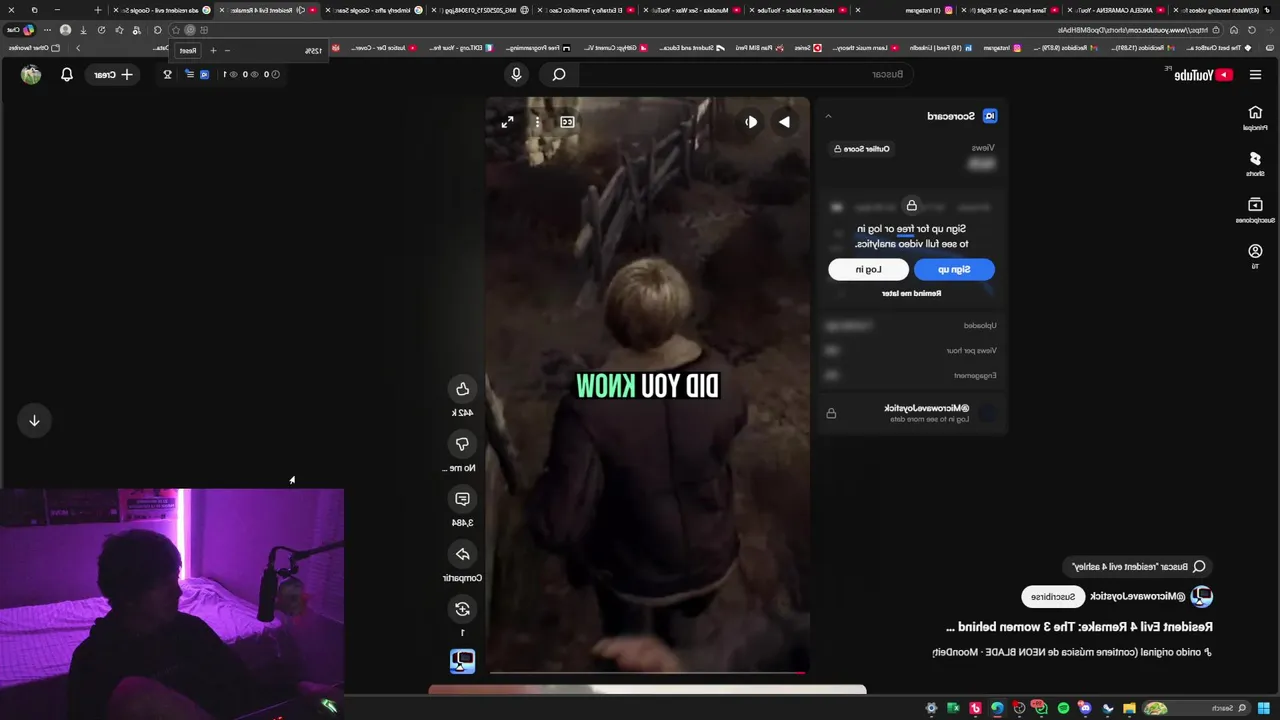The width and height of the screenshot is (1280, 720).
Task: Toggle closed captions on the Short
Action: click(567, 122)
